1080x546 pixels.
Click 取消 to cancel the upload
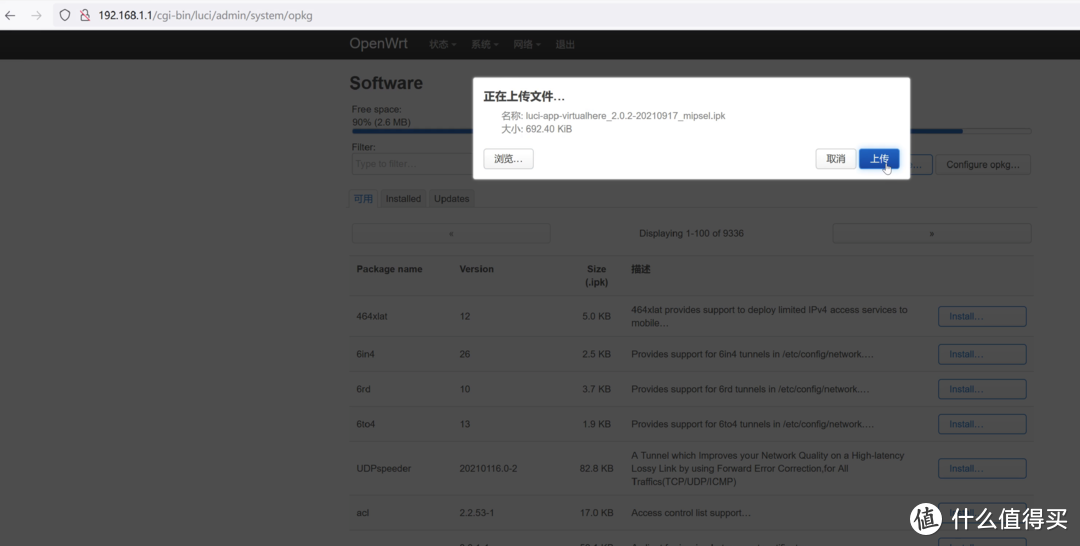(835, 159)
